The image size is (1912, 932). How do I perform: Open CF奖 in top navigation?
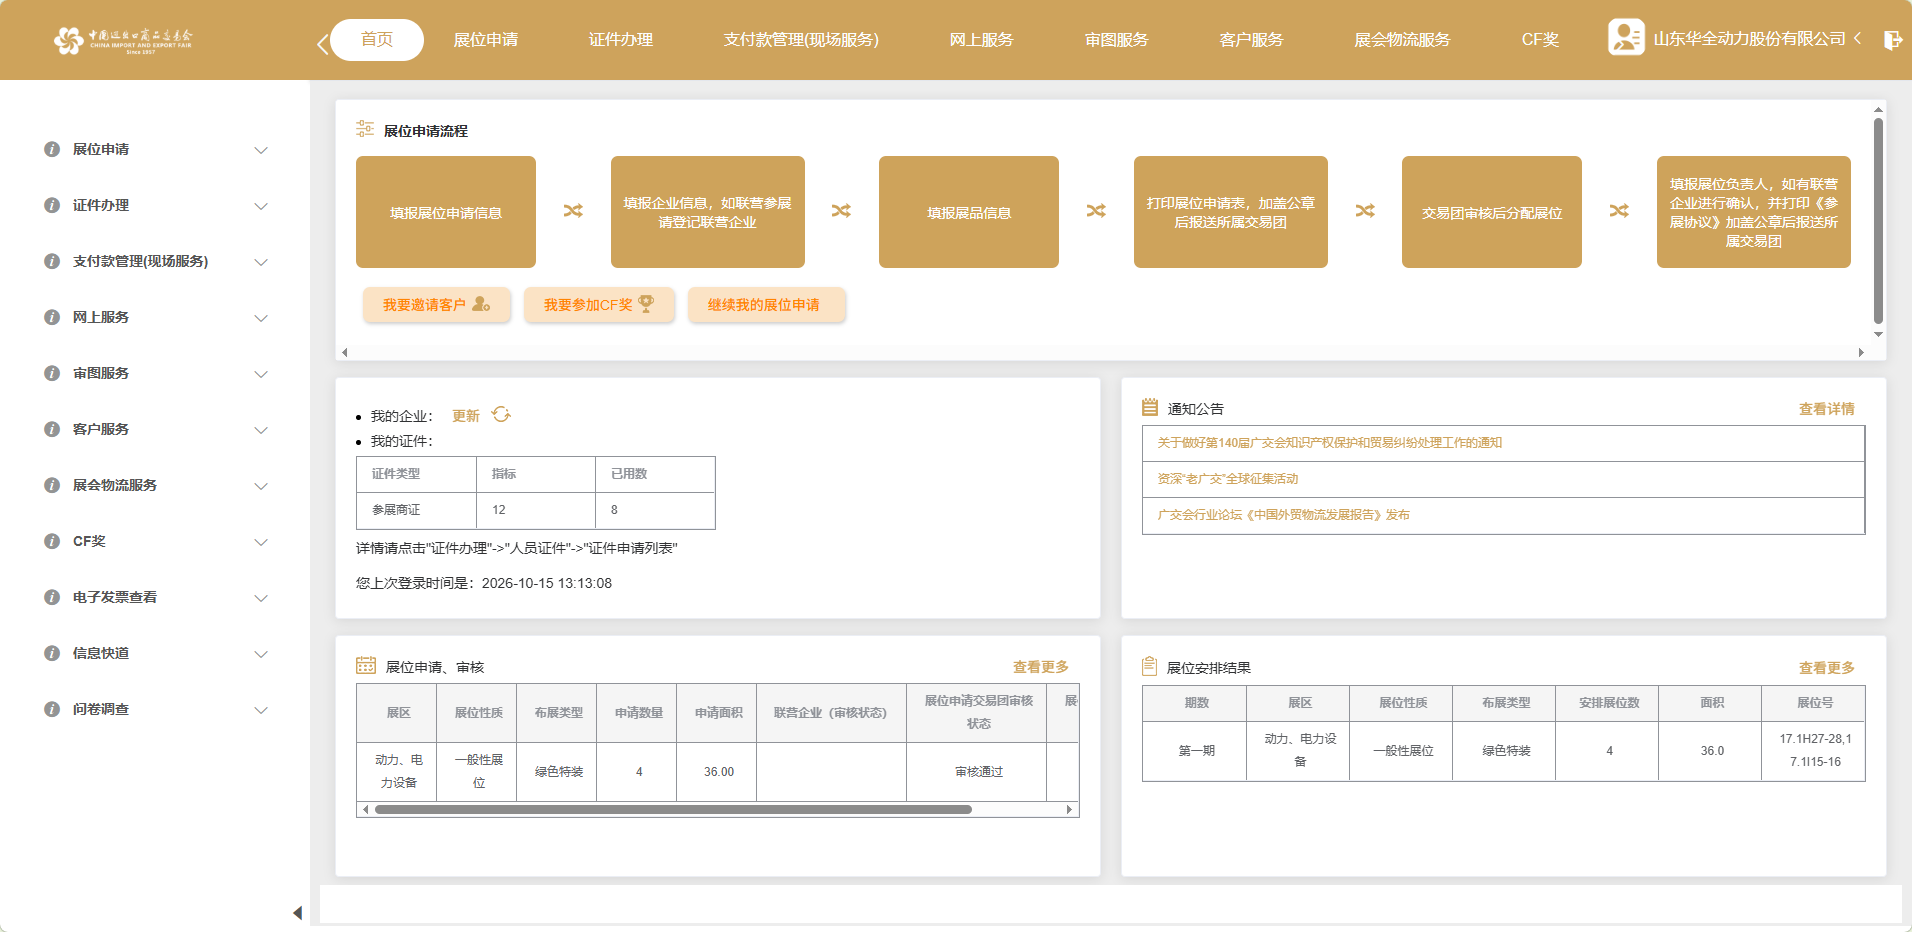pos(1540,40)
